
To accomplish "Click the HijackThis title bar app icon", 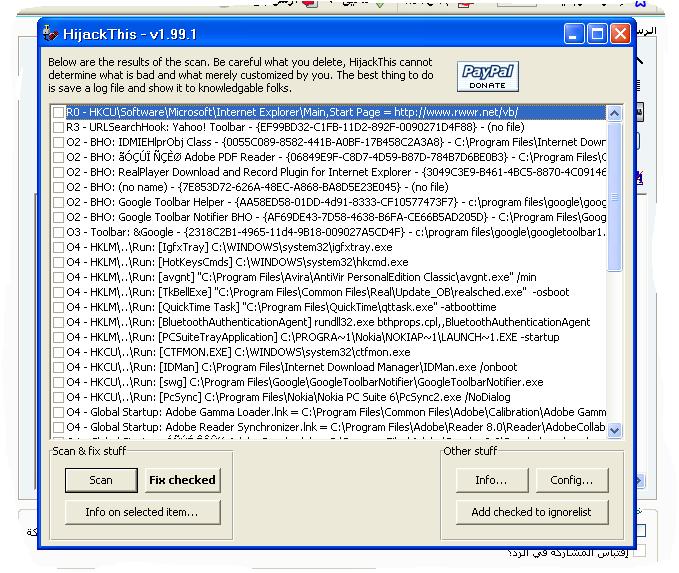I will coord(51,33).
